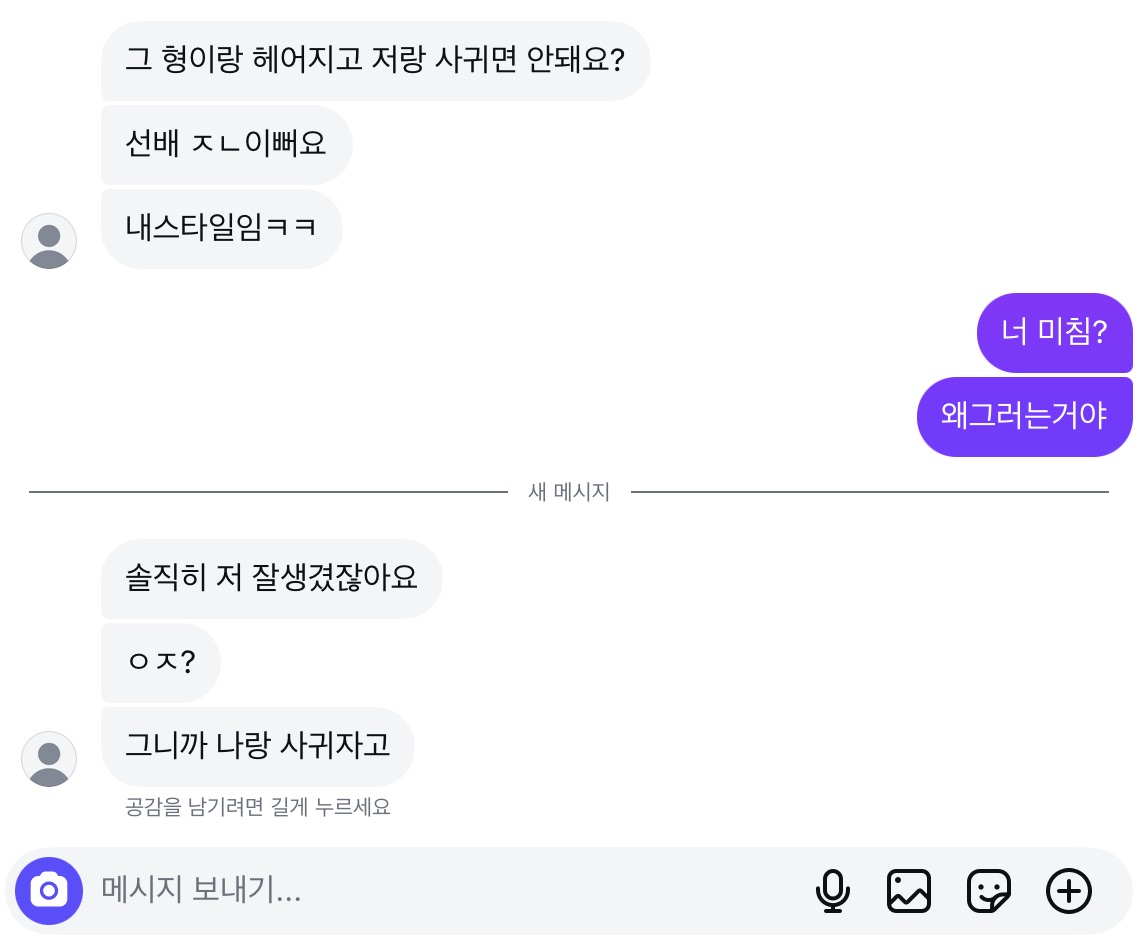The width and height of the screenshot is (1139, 939).
Task: Click the upper sender profile avatar
Action: (x=49, y=241)
